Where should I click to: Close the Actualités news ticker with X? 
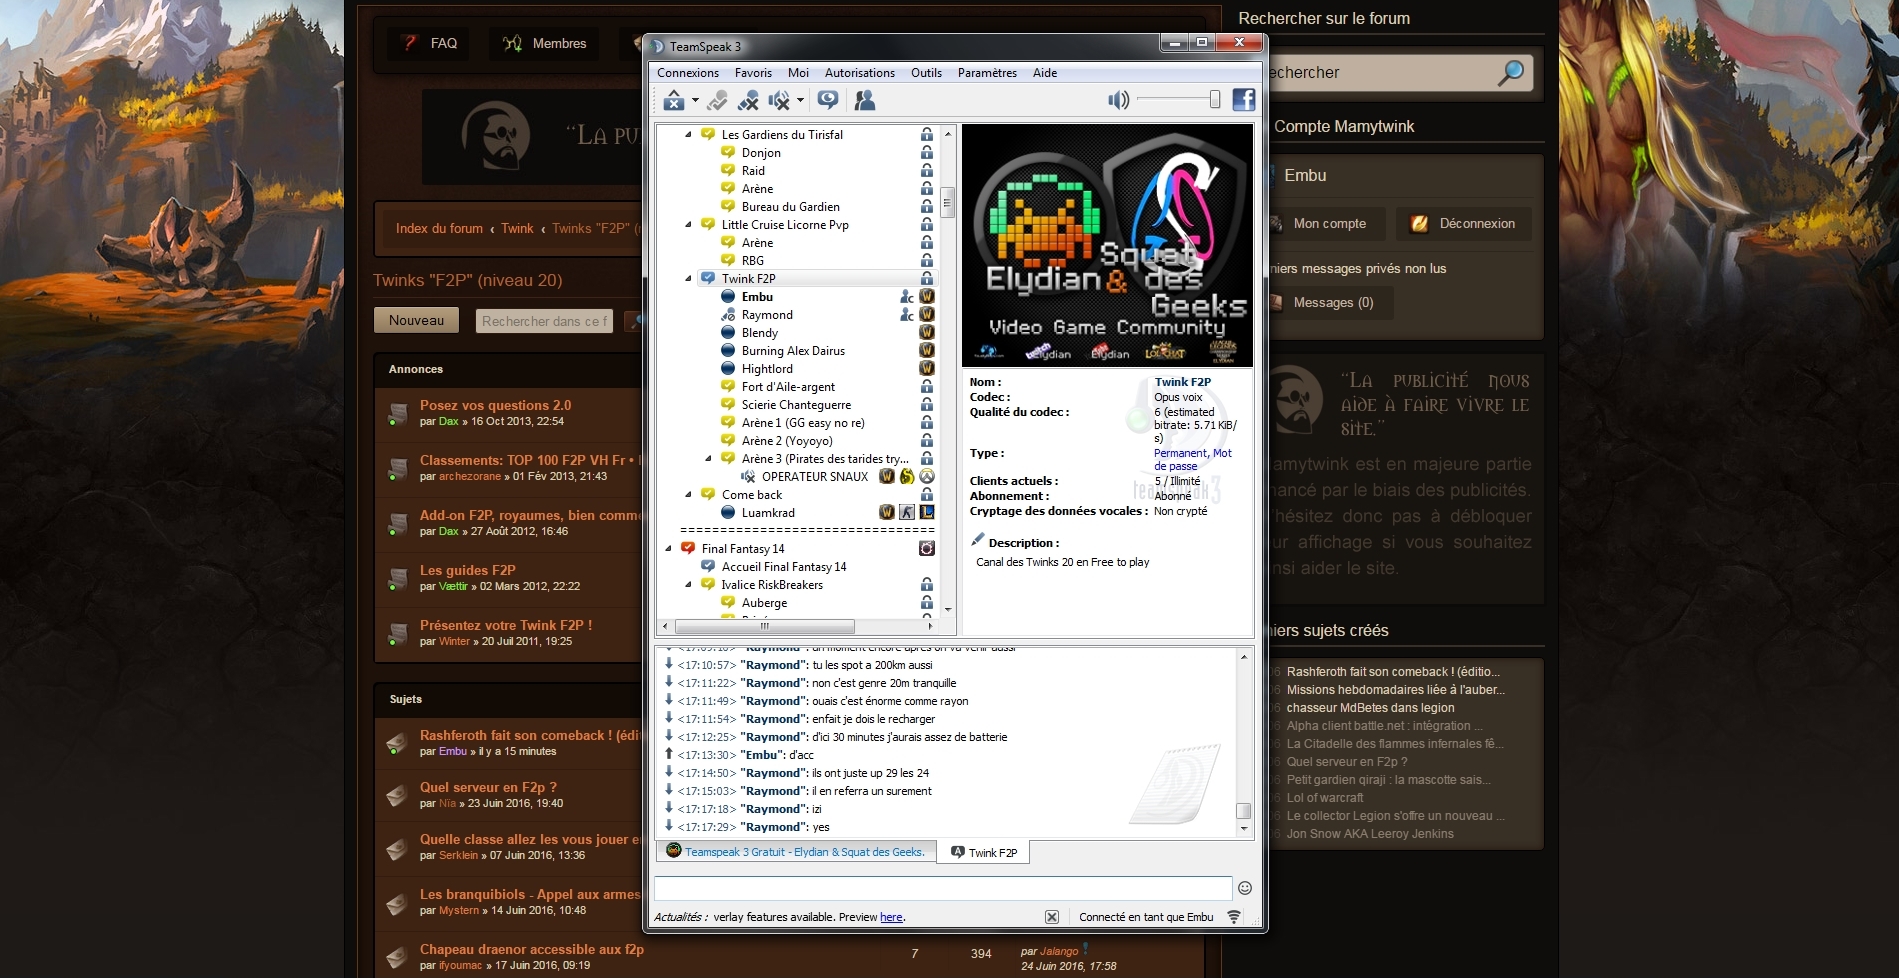(x=1052, y=917)
